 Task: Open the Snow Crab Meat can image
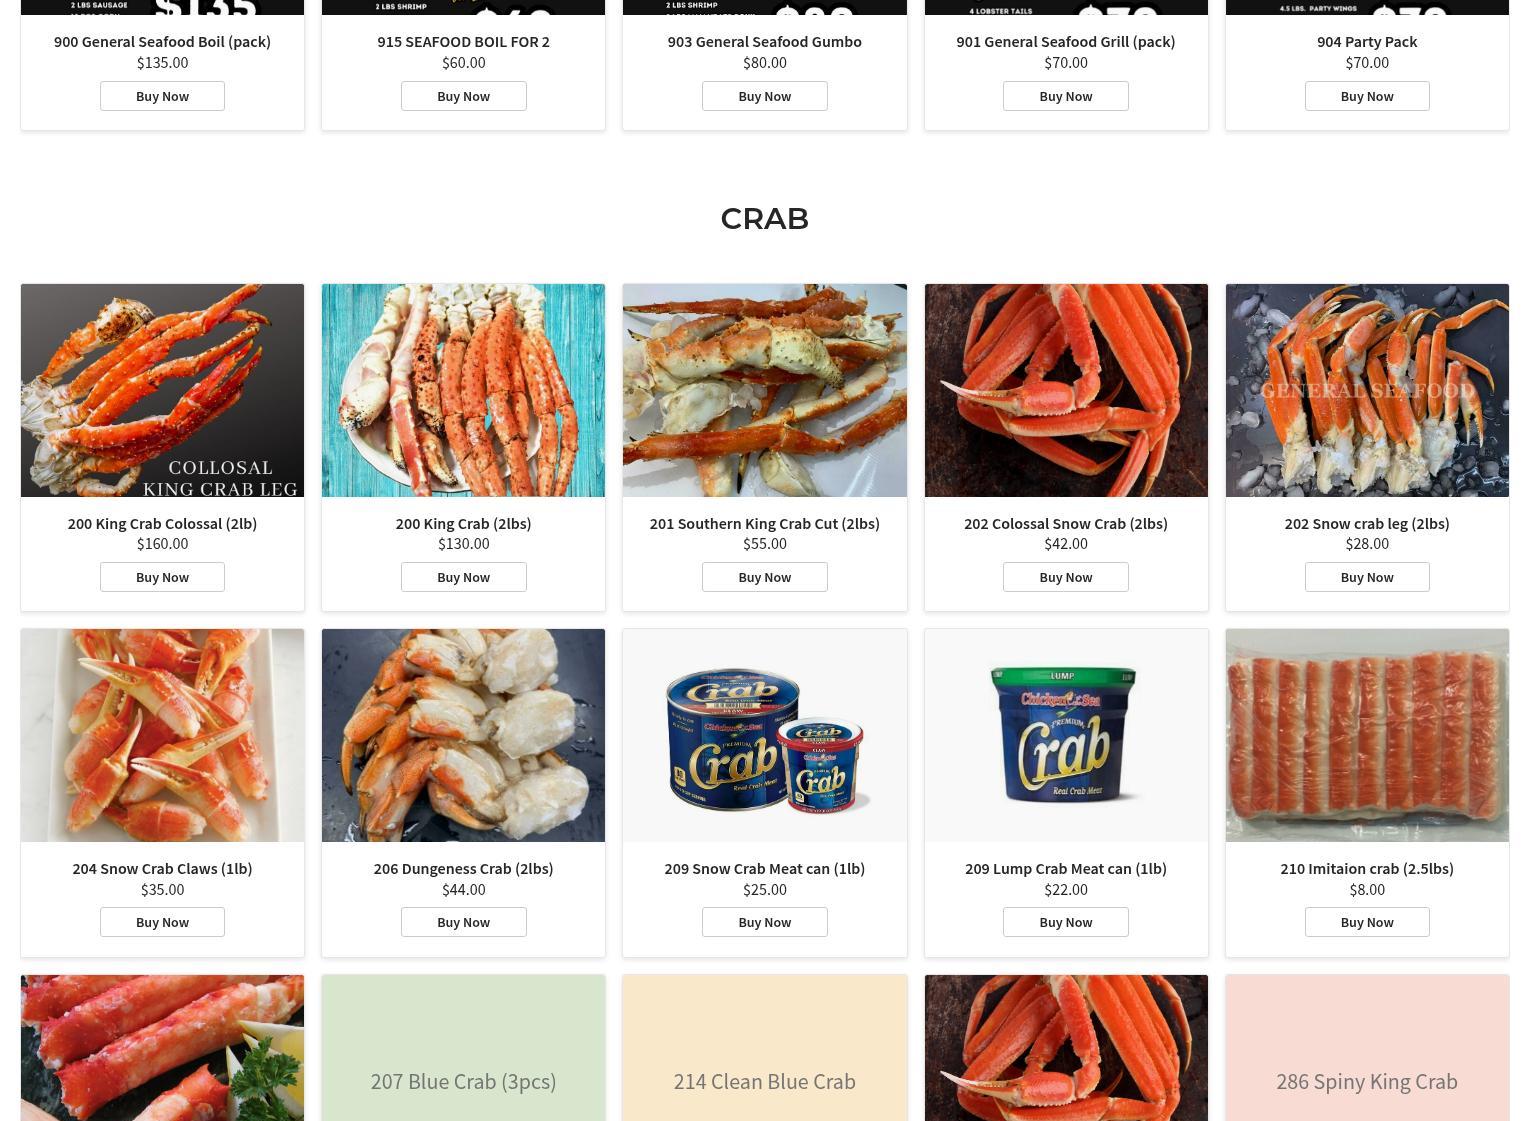(765, 735)
